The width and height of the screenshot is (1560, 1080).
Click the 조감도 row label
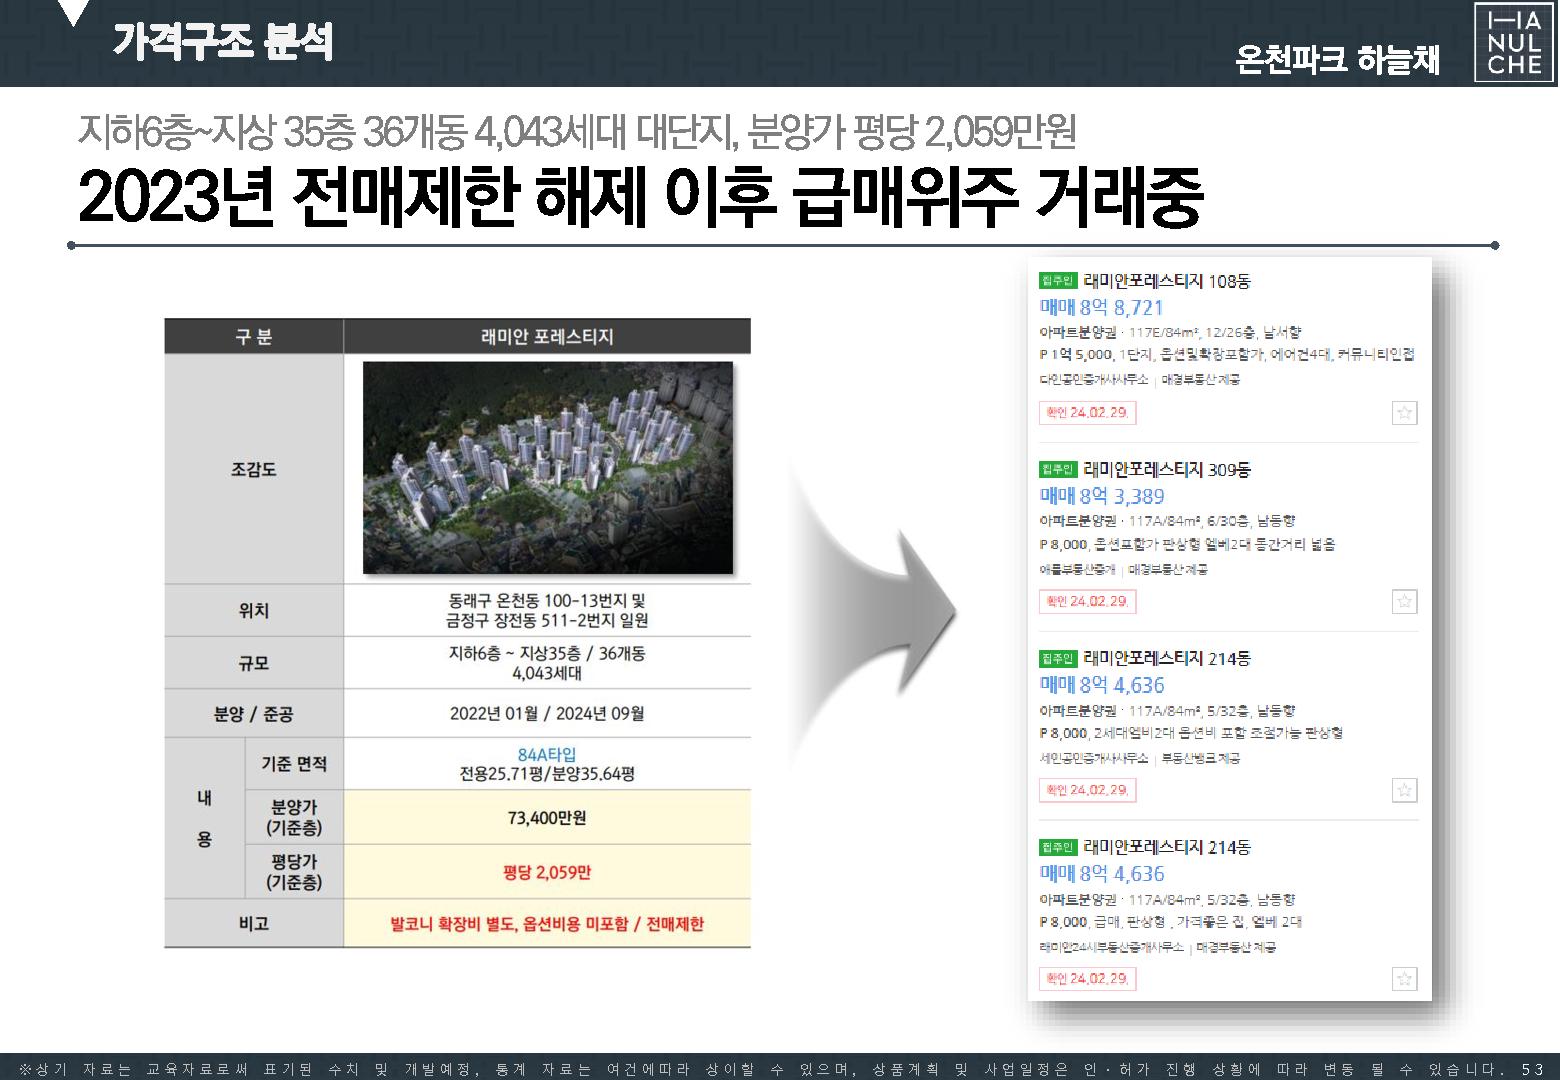254,469
